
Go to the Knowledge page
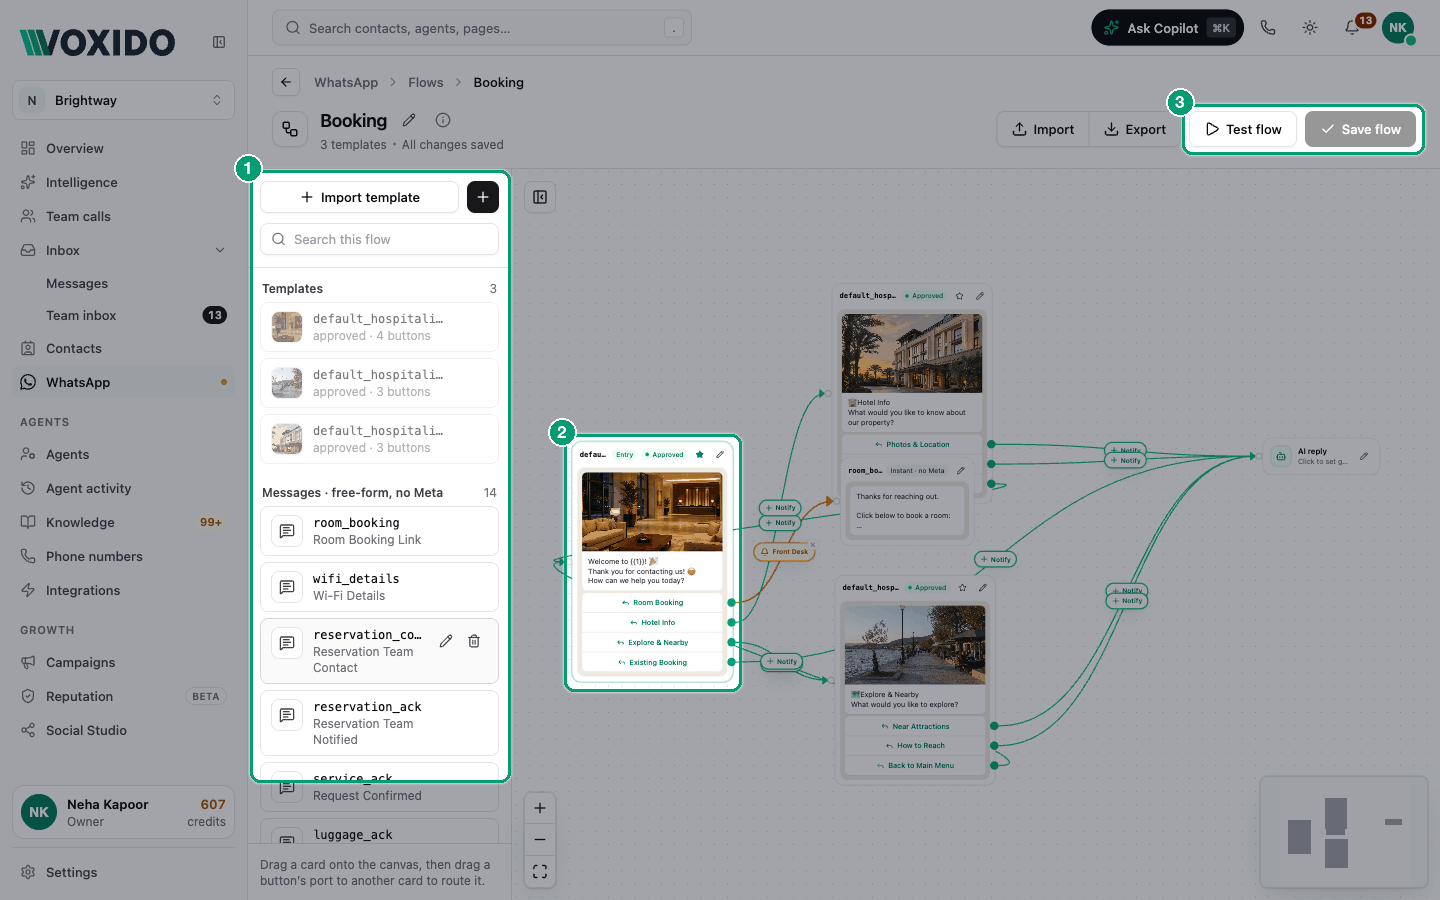pos(124,522)
